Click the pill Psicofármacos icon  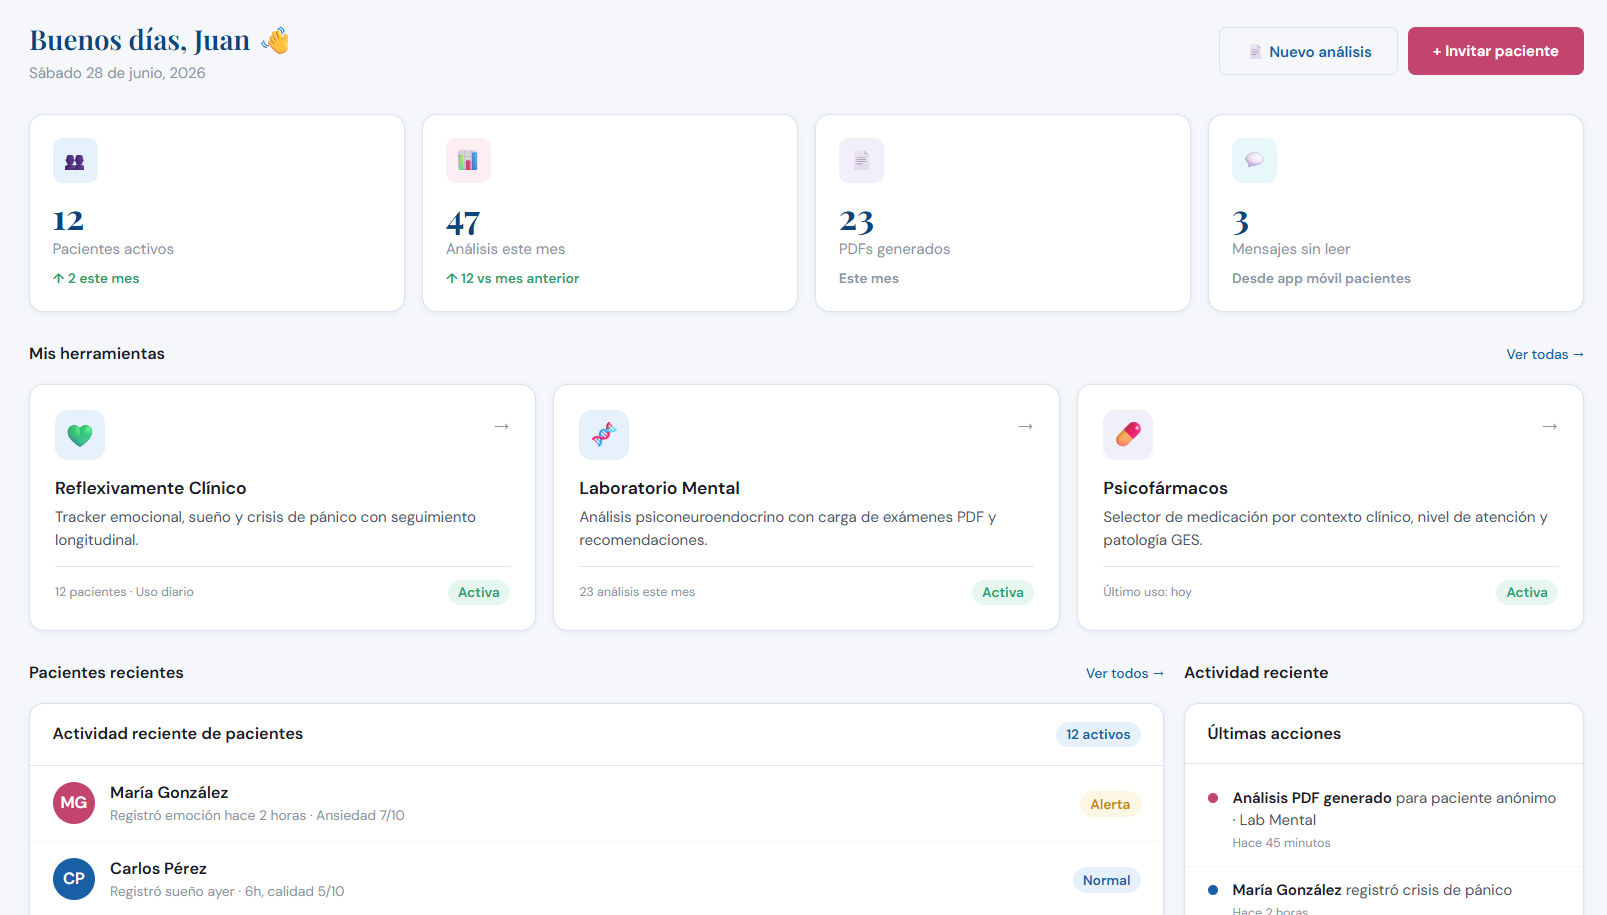click(x=1128, y=435)
